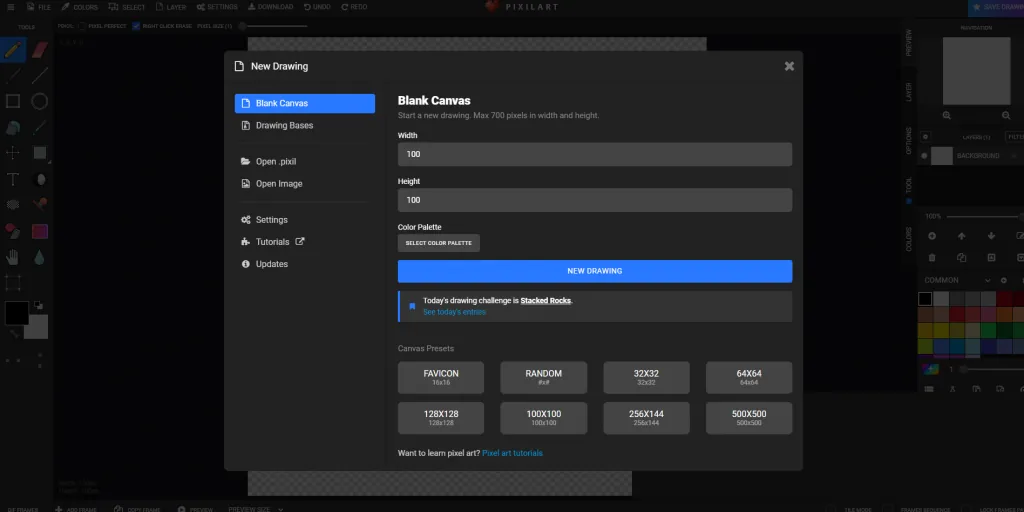Click the Width input field

[595, 154]
